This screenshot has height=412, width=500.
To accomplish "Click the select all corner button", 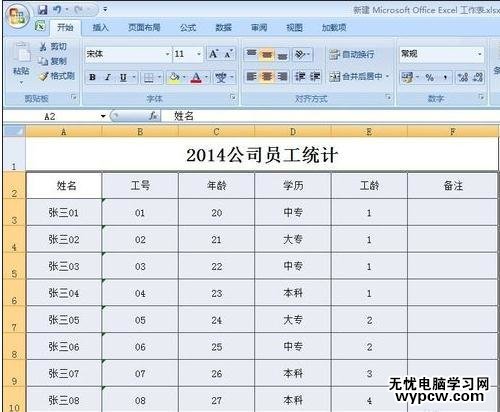I will click(14, 131).
